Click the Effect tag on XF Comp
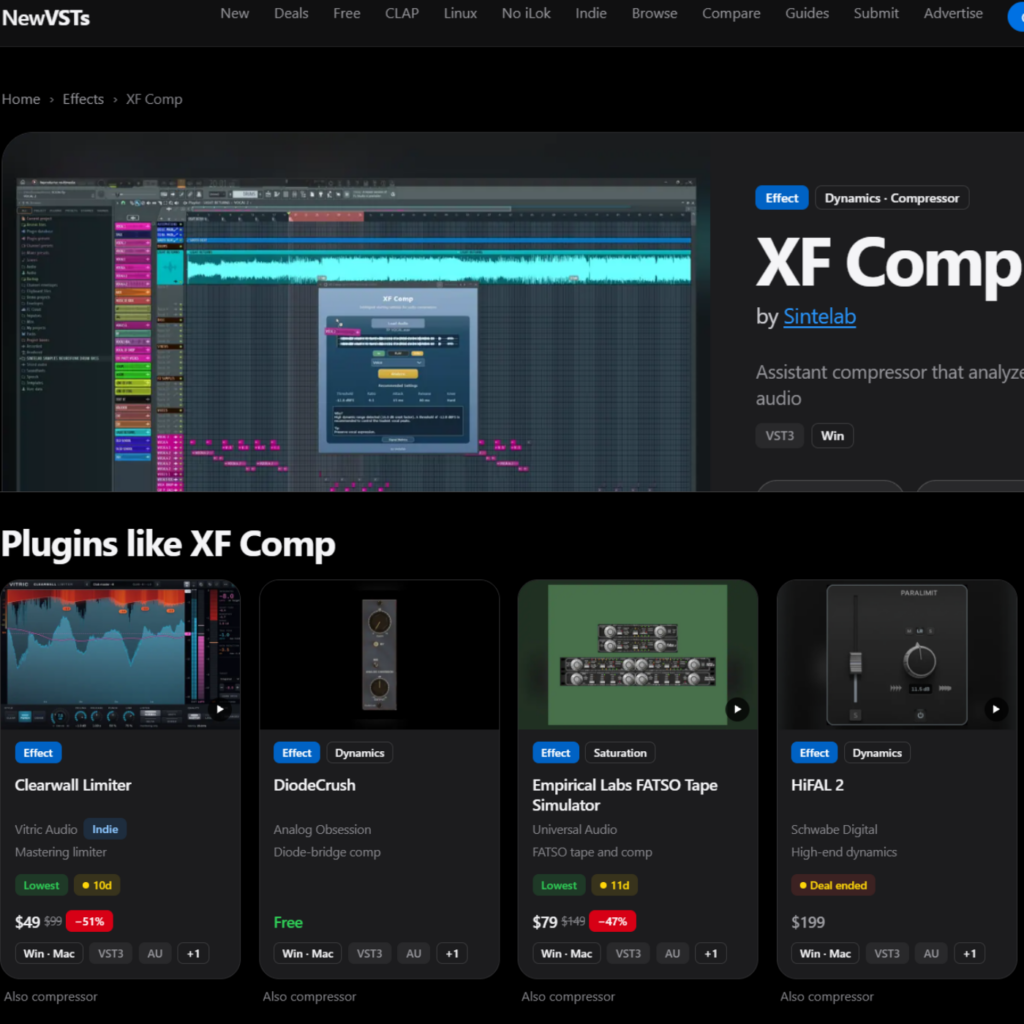Viewport: 1024px width, 1024px height. 782,198
